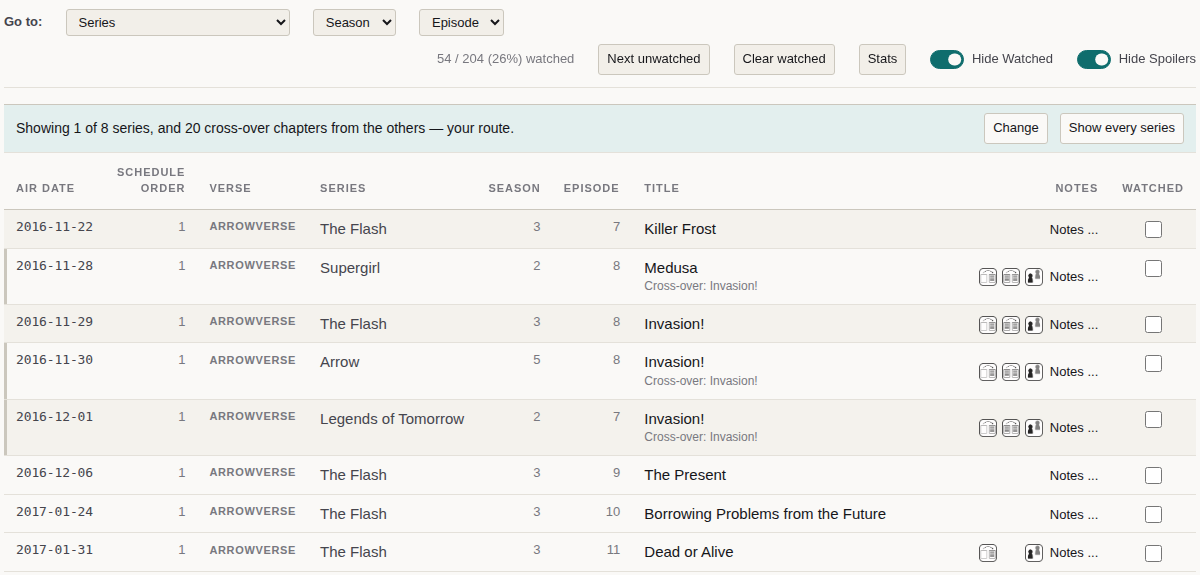The image size is (1200, 575).
Task: Click people icon in Legends of Tomorrow row
Action: [x=1034, y=427]
